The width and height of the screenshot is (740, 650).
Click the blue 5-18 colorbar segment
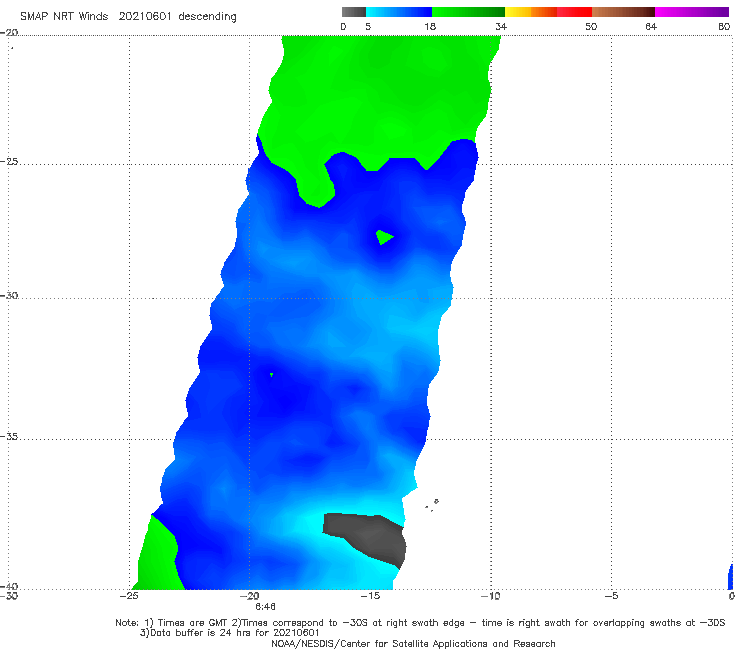tap(399, 12)
